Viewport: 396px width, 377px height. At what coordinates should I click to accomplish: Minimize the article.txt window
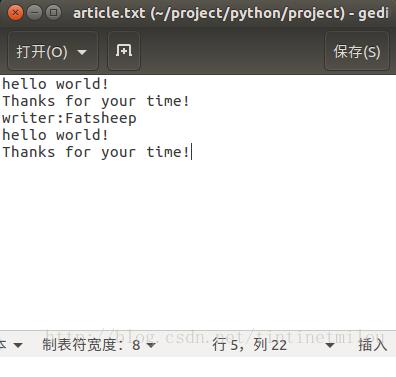pyautogui.click(x=34, y=13)
